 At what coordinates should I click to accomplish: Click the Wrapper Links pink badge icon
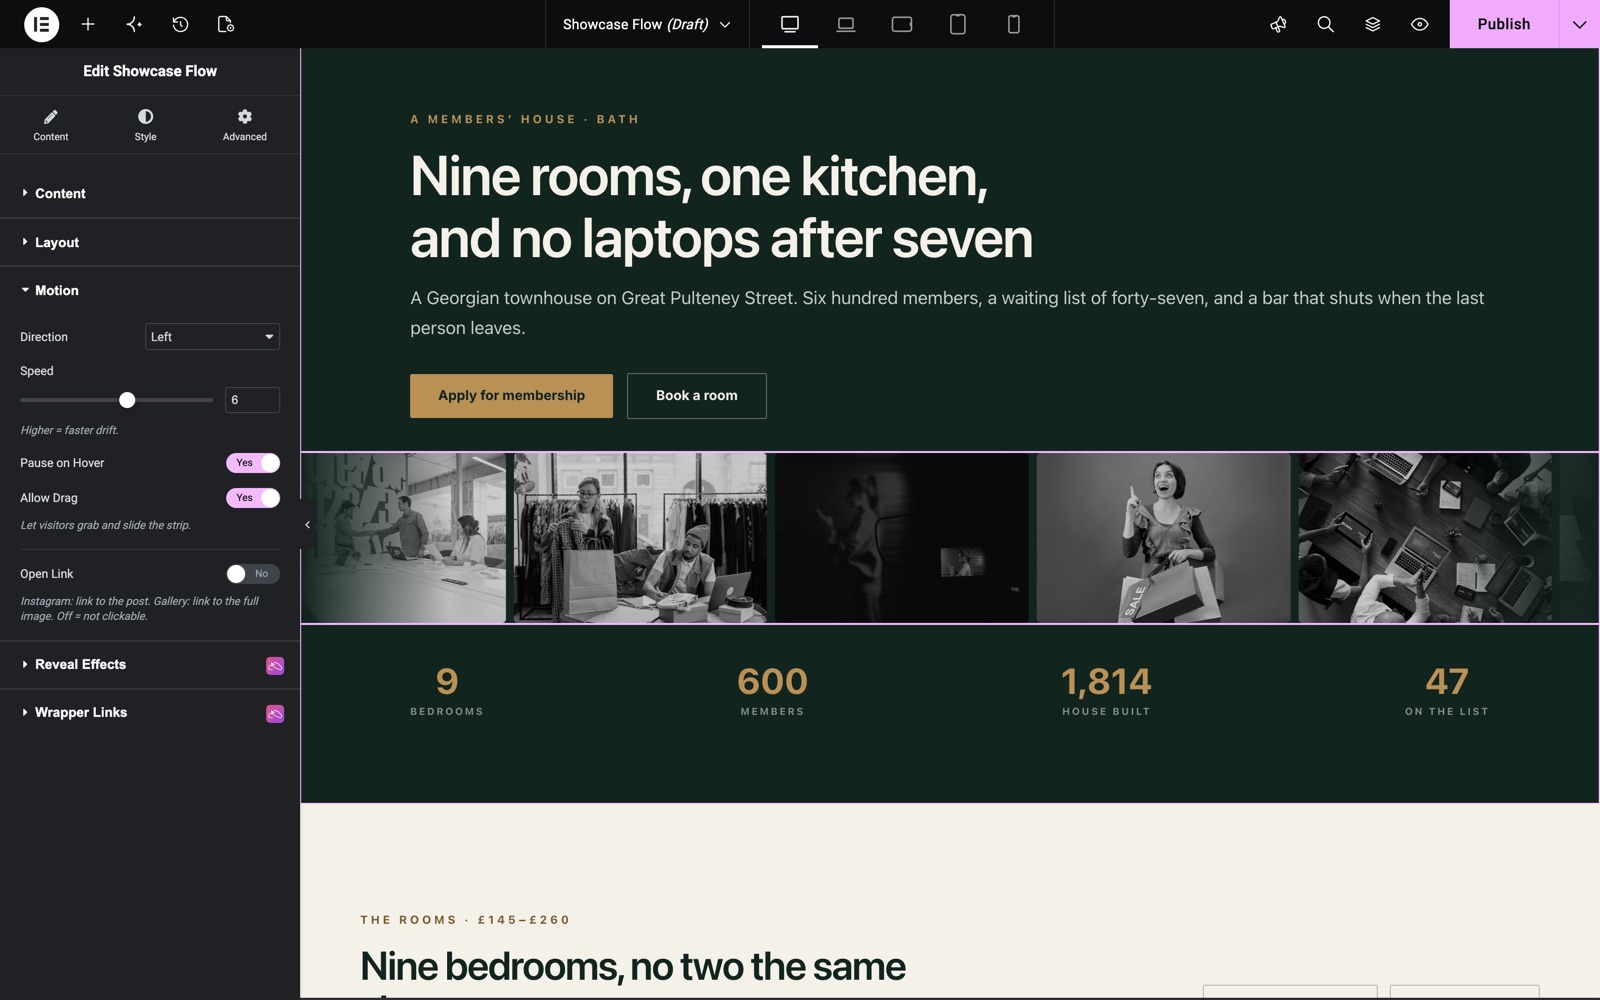[275, 713]
